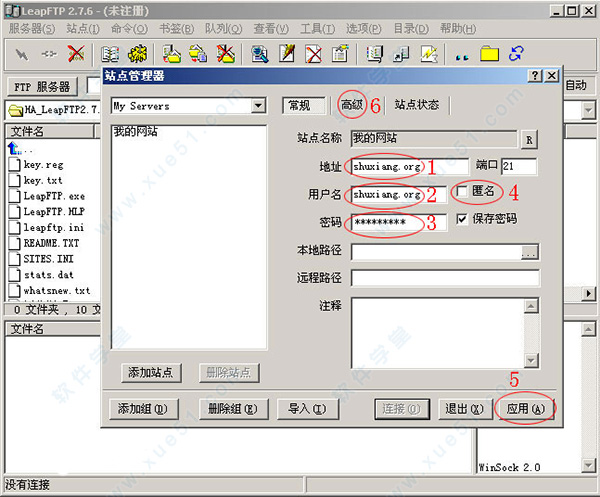The width and height of the screenshot is (600, 497).
Task: Click the HA_LeapFTP2.7 folder icon
Action: (15, 110)
